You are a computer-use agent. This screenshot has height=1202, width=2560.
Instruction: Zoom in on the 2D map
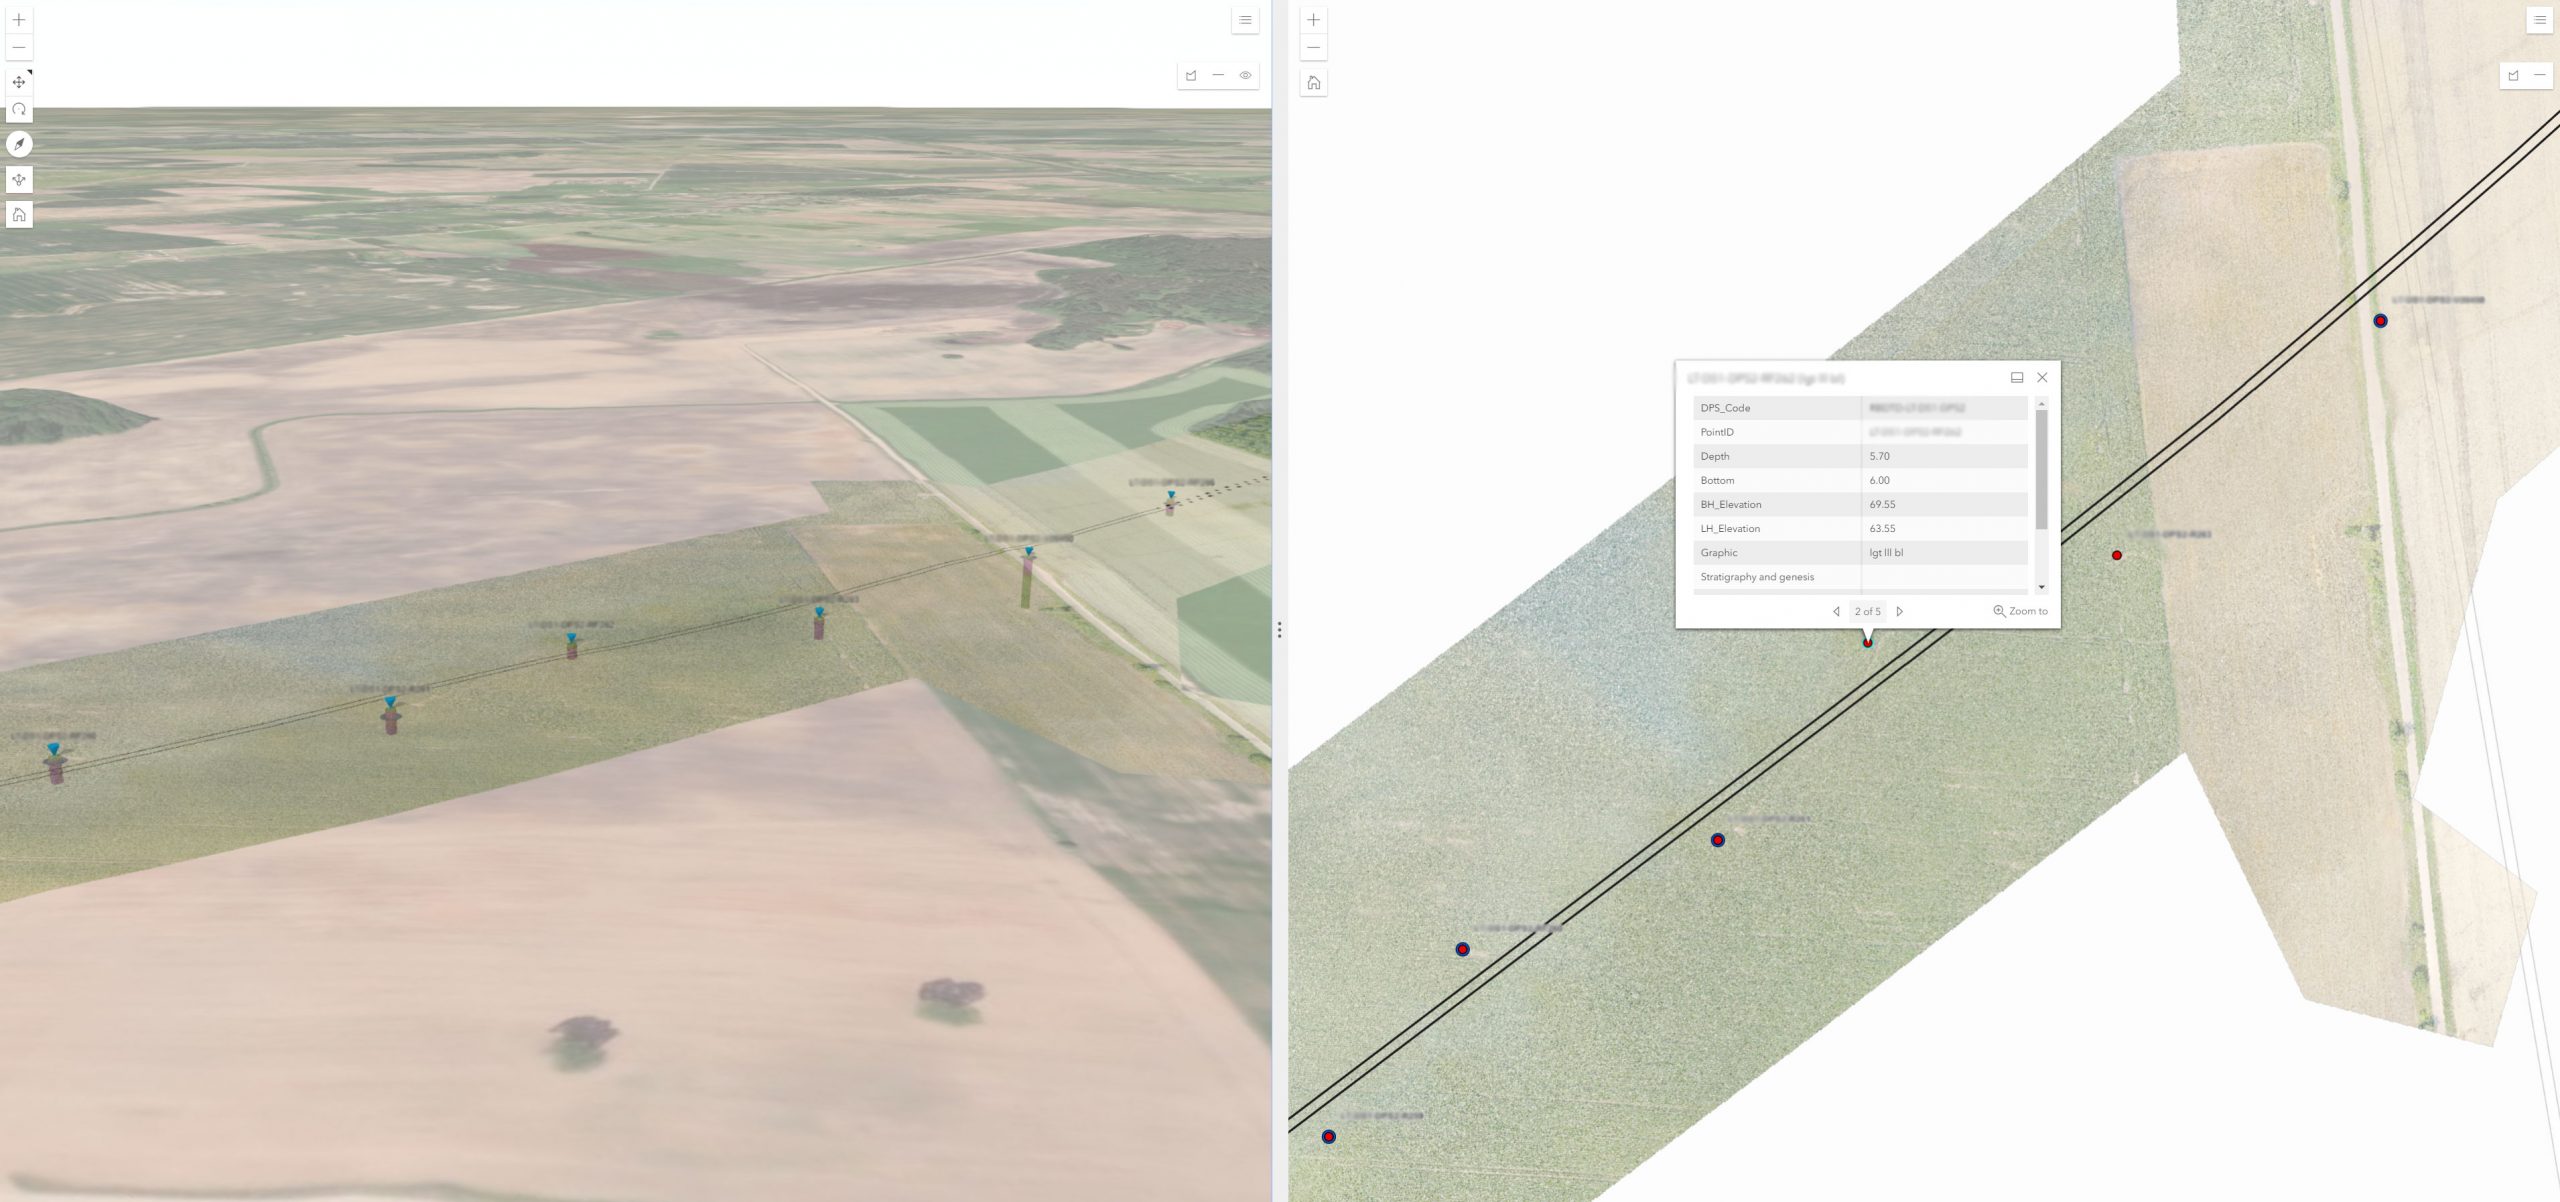tap(1314, 20)
